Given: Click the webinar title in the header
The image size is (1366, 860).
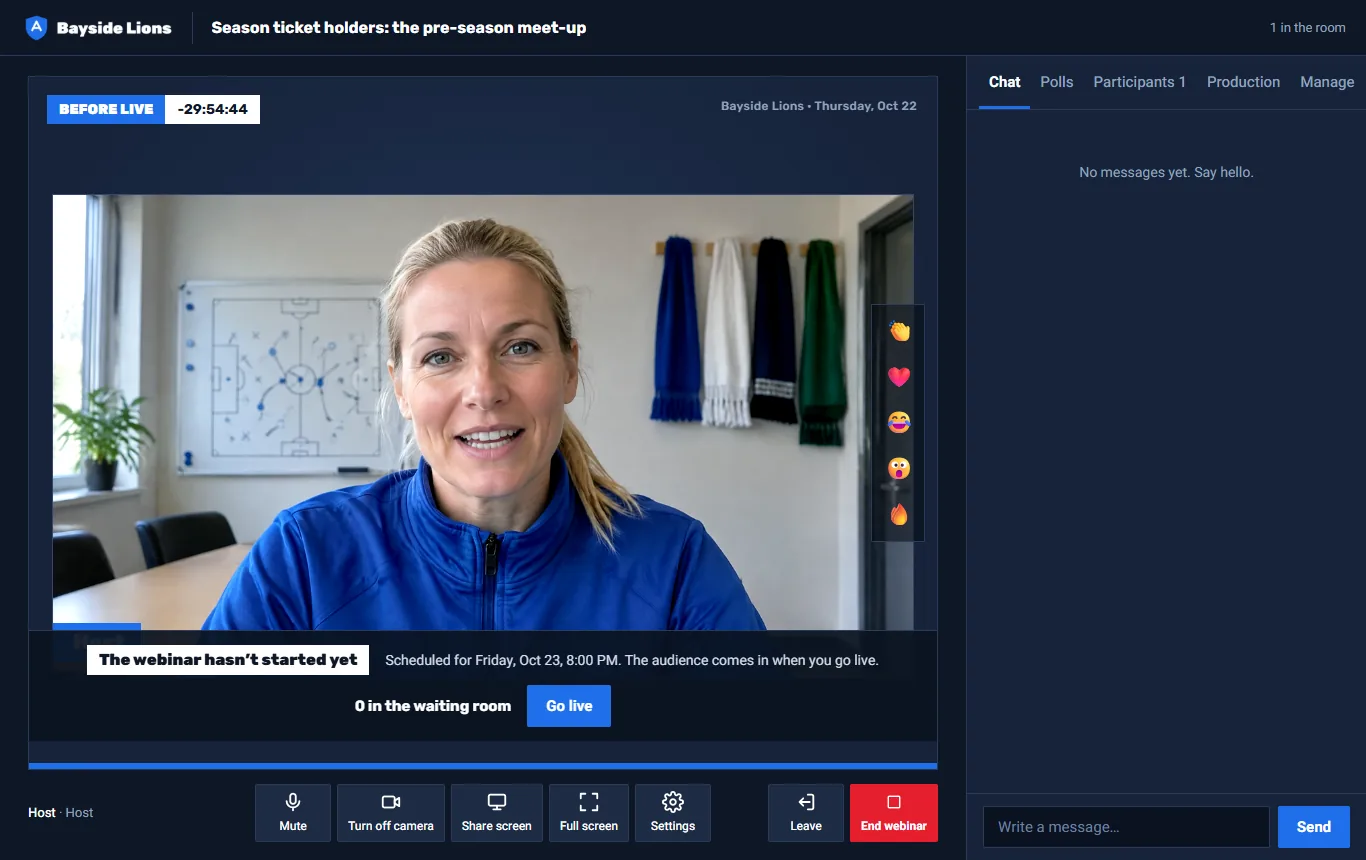Looking at the screenshot, I should point(399,28).
